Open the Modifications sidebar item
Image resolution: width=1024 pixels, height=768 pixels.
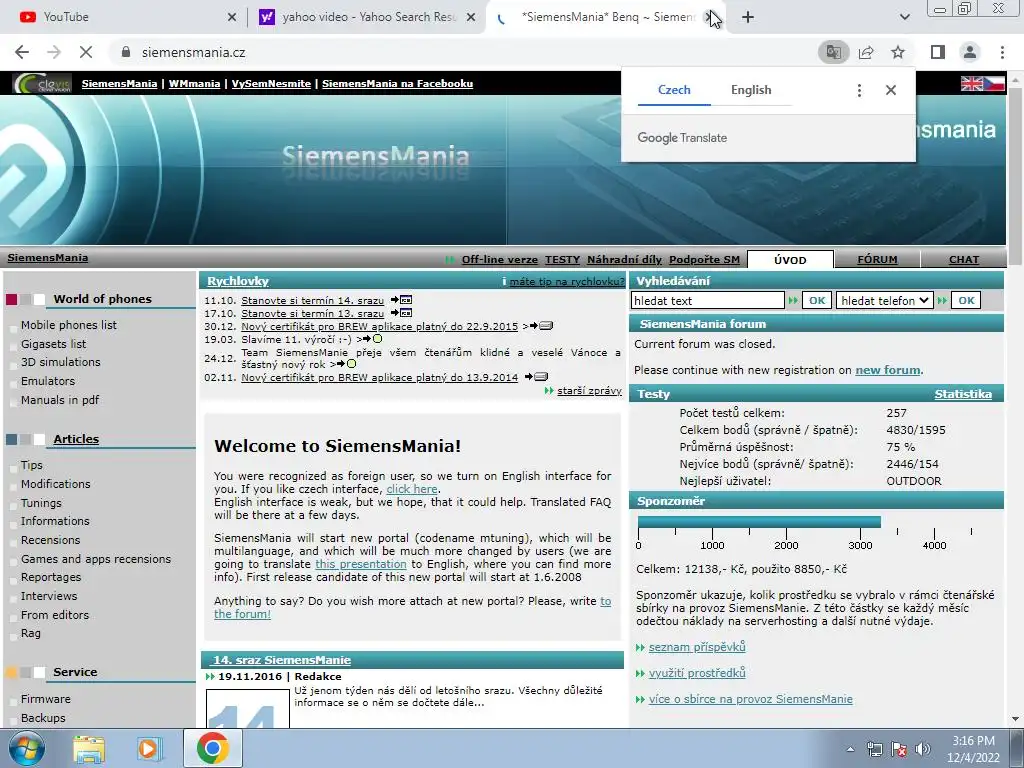point(56,484)
